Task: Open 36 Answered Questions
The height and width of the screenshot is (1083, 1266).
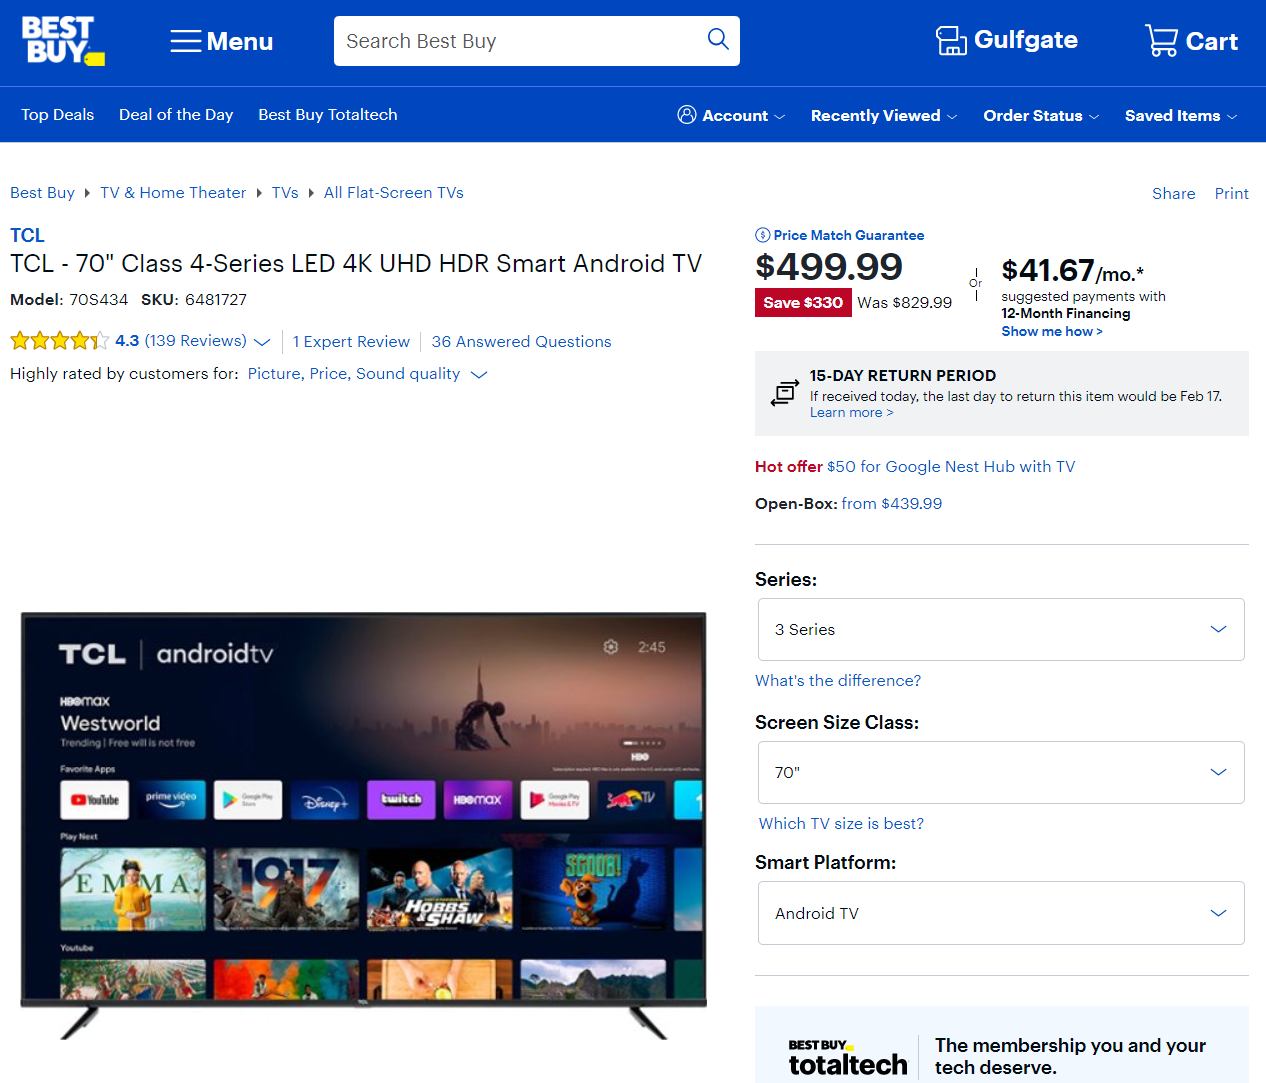Action: 521,342
